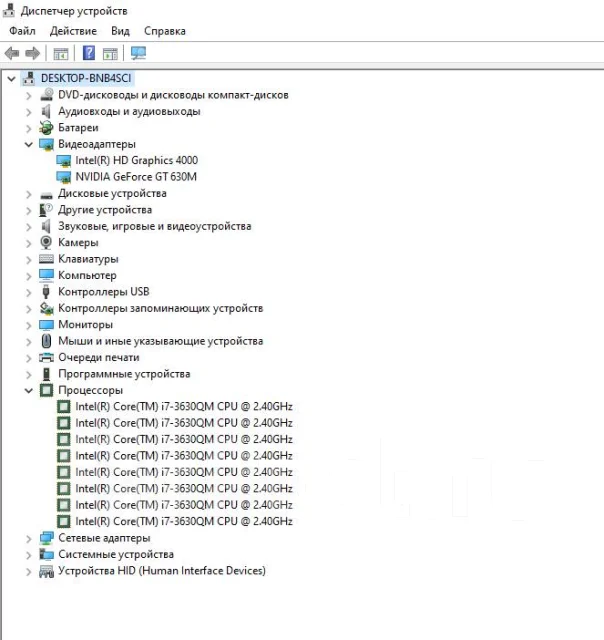
Task: Open the Файл menu
Action: pyautogui.click(x=22, y=31)
